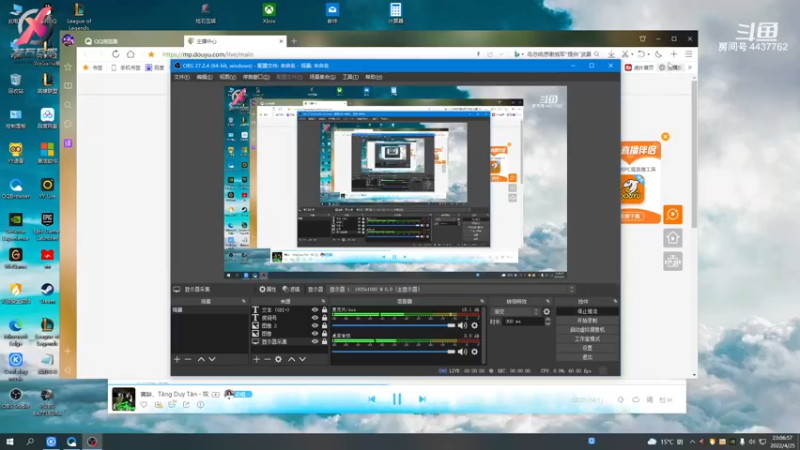Remove selected source with minus icon

[x=267, y=359]
